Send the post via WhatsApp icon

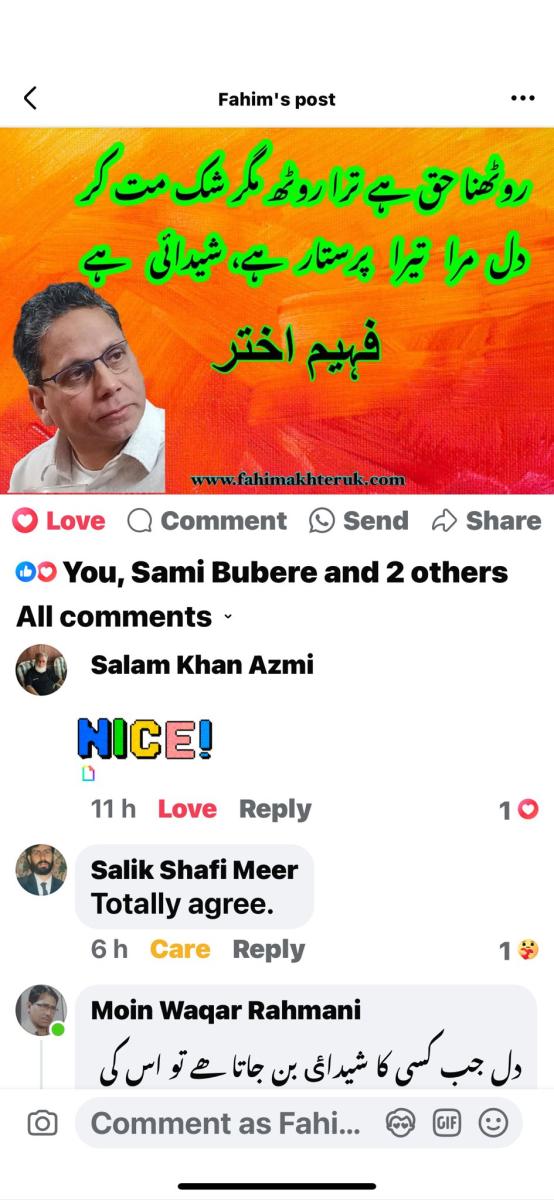[x=322, y=520]
